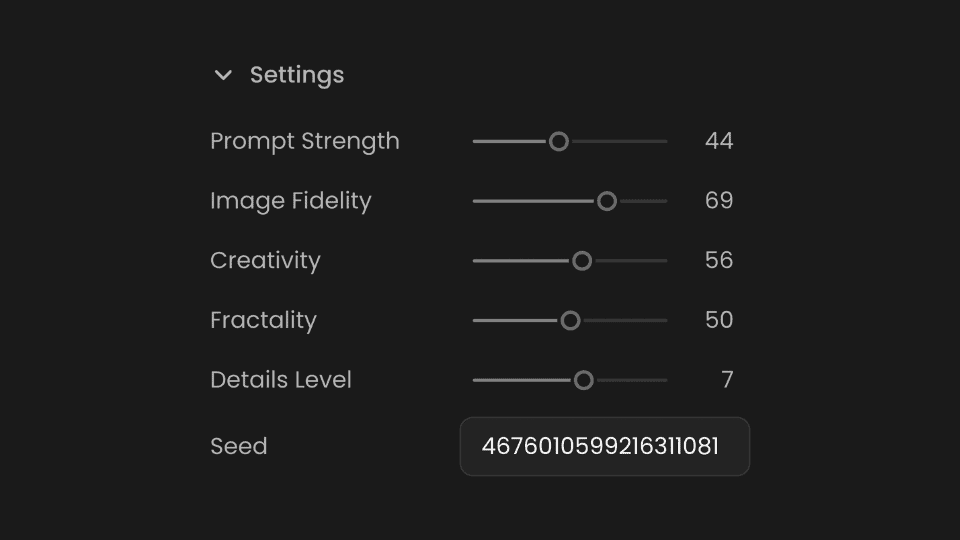
Task: Click the Prompt Strength value 44
Action: 718,141
